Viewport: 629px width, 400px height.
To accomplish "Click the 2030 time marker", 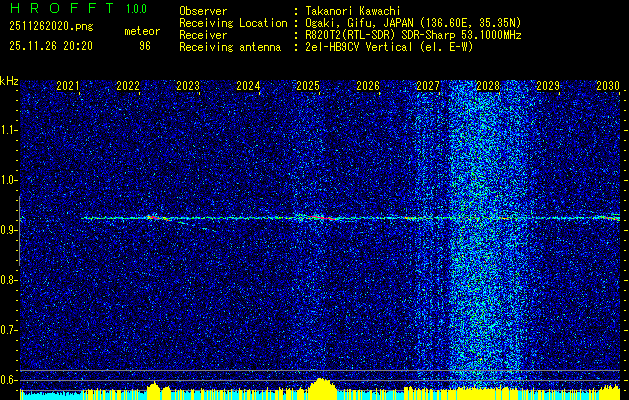I will pos(608,86).
